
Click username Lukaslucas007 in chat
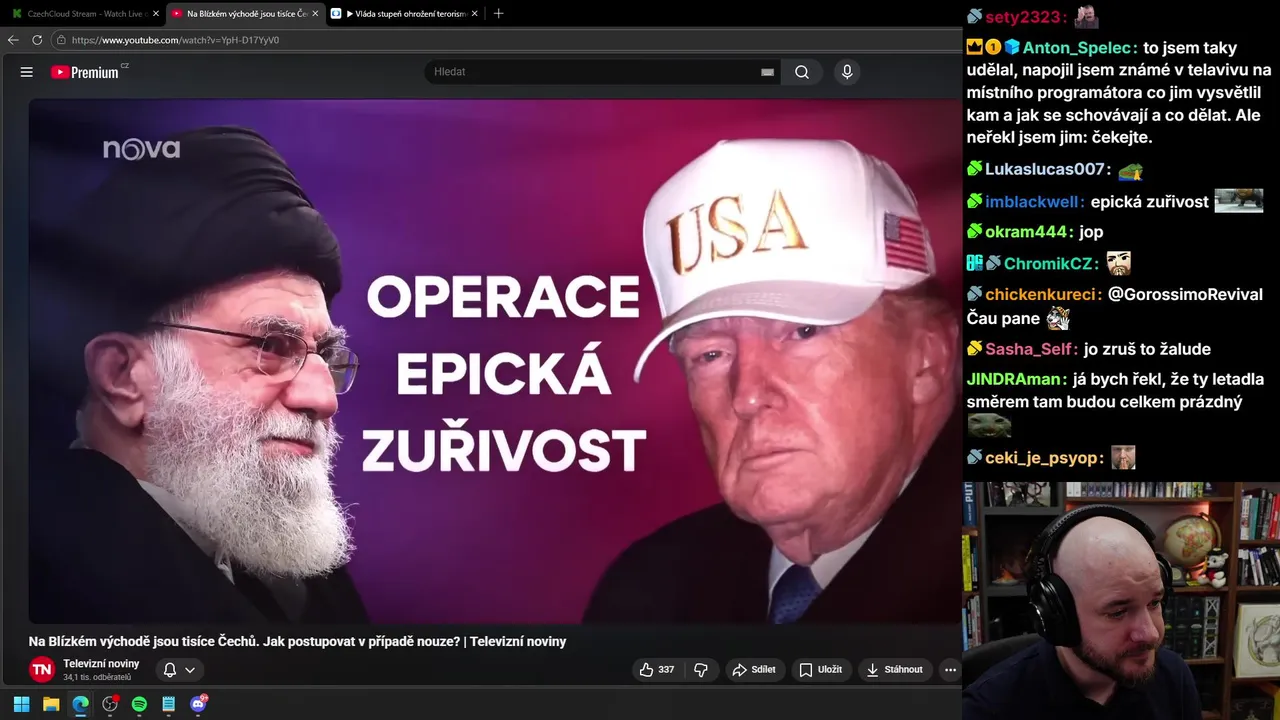pyautogui.click(x=1044, y=170)
